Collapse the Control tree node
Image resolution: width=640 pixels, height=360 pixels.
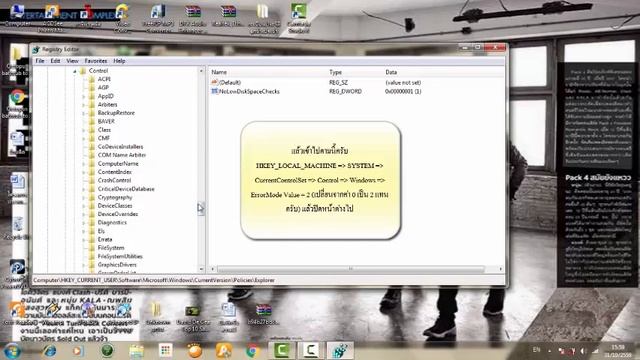pos(75,71)
